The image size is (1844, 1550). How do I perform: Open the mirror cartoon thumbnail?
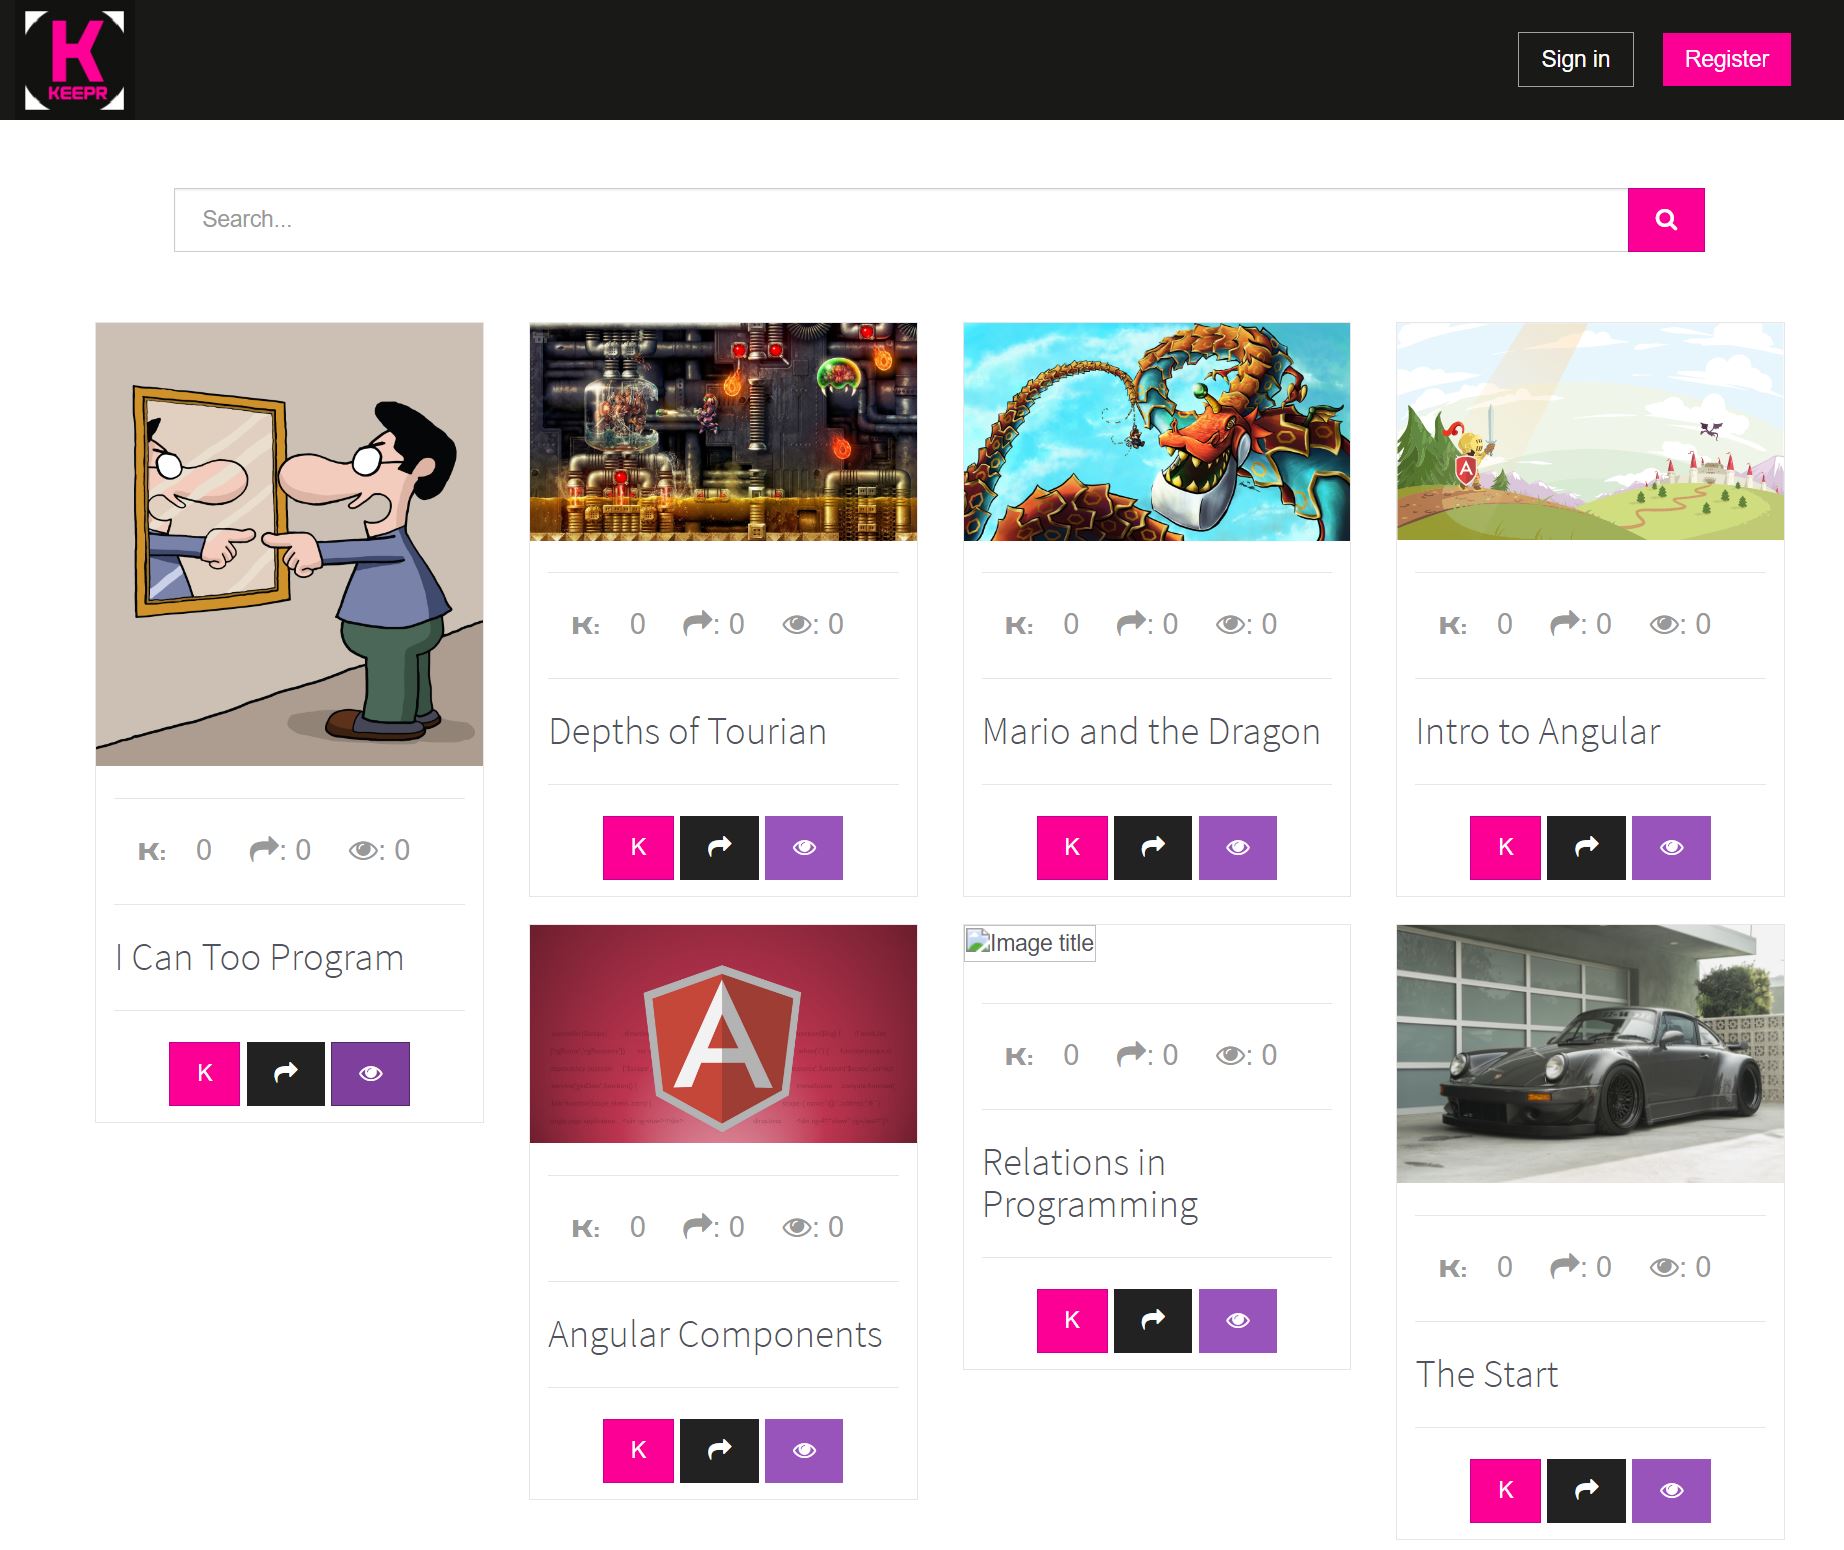coord(289,544)
